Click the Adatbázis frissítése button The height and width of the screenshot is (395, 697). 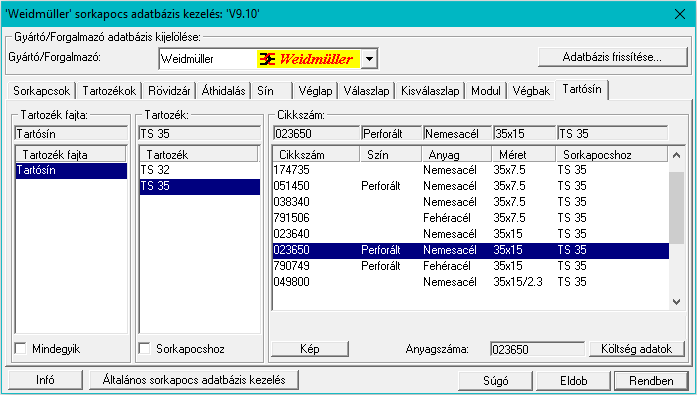[613, 57]
